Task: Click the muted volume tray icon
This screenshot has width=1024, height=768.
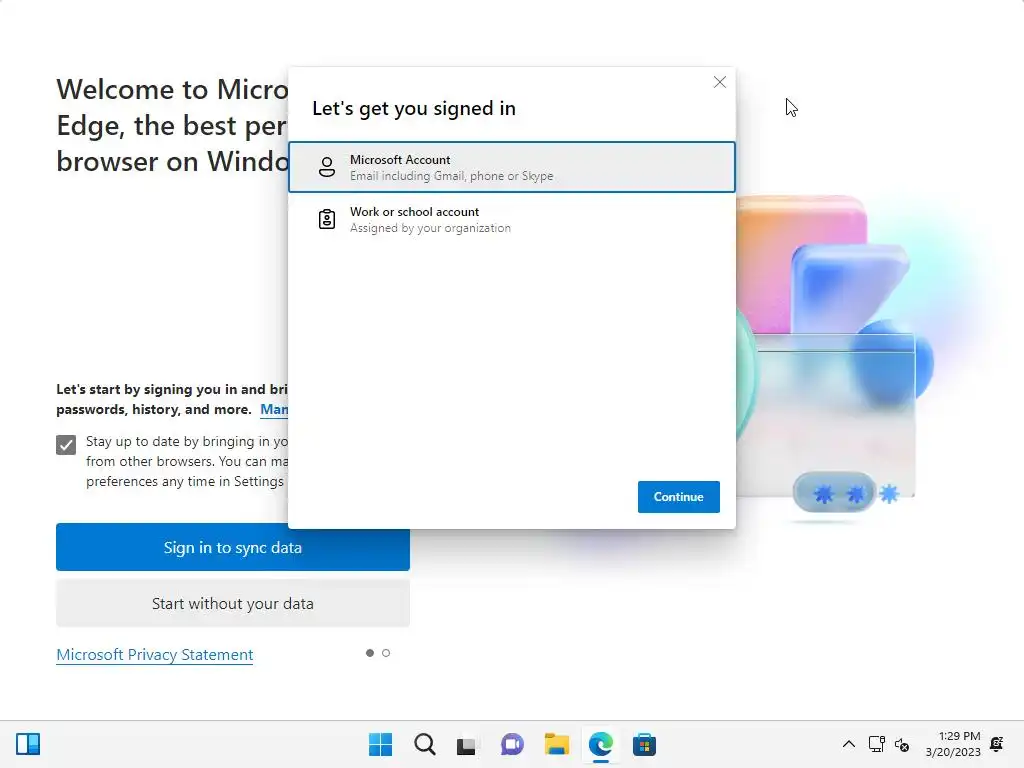Action: click(902, 744)
